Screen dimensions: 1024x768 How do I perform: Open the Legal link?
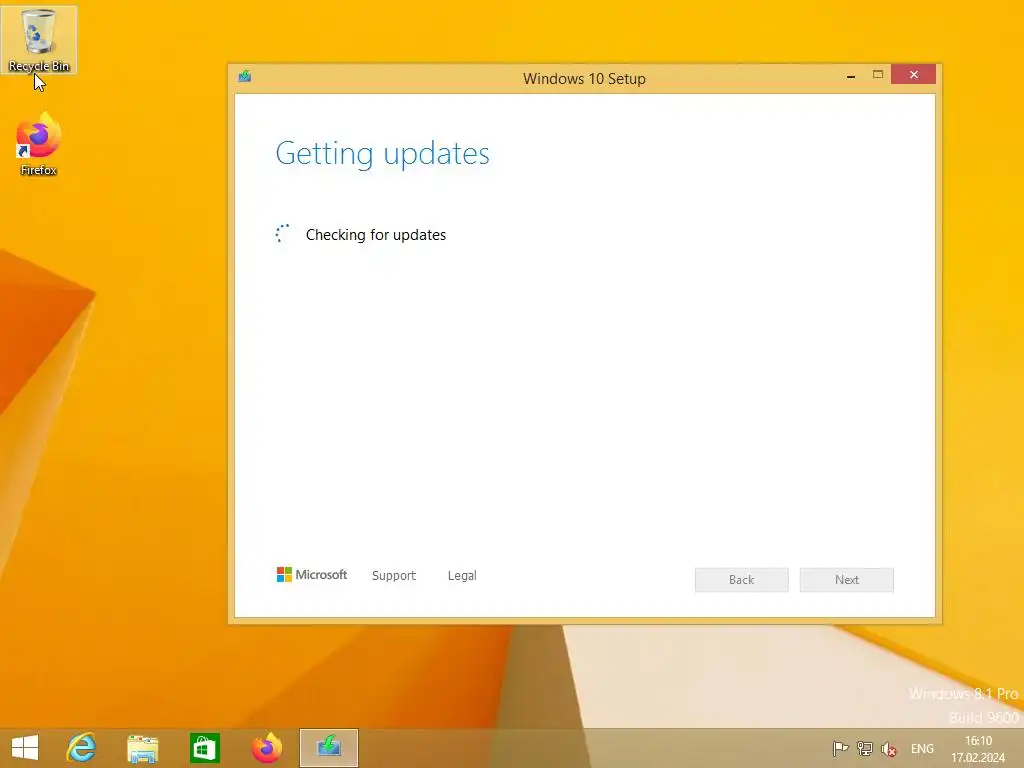coord(462,575)
